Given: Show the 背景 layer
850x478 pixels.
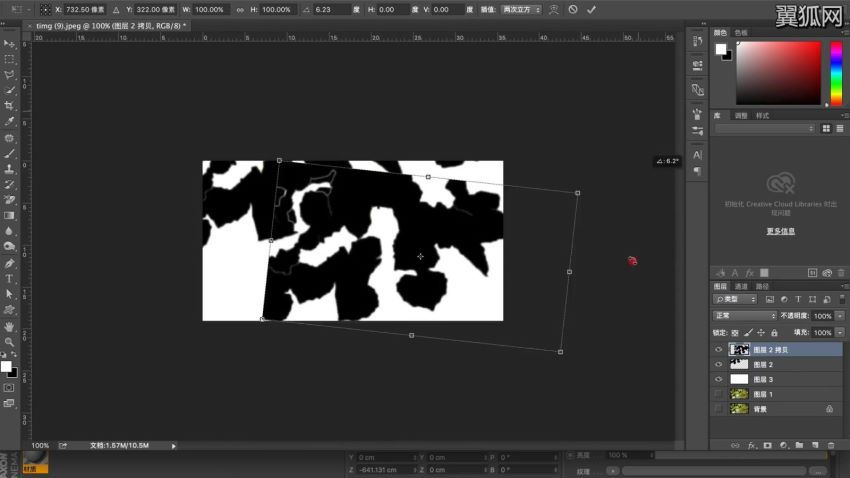Looking at the screenshot, I should point(718,409).
